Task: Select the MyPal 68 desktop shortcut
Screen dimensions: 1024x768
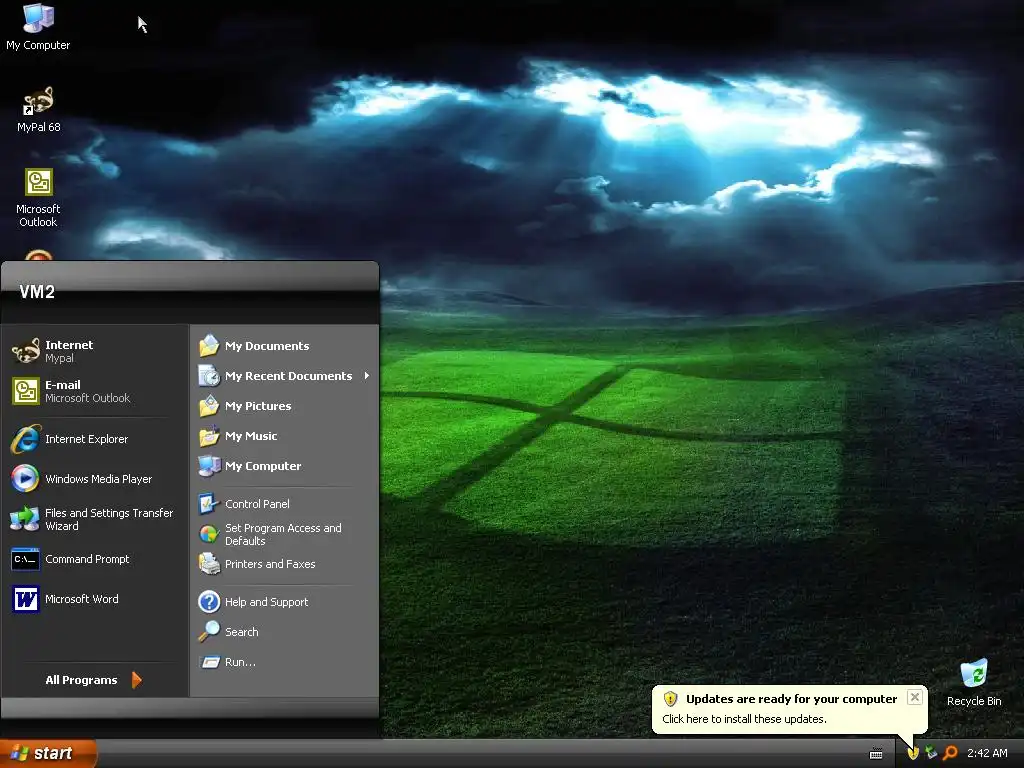Action: pyautogui.click(x=38, y=110)
